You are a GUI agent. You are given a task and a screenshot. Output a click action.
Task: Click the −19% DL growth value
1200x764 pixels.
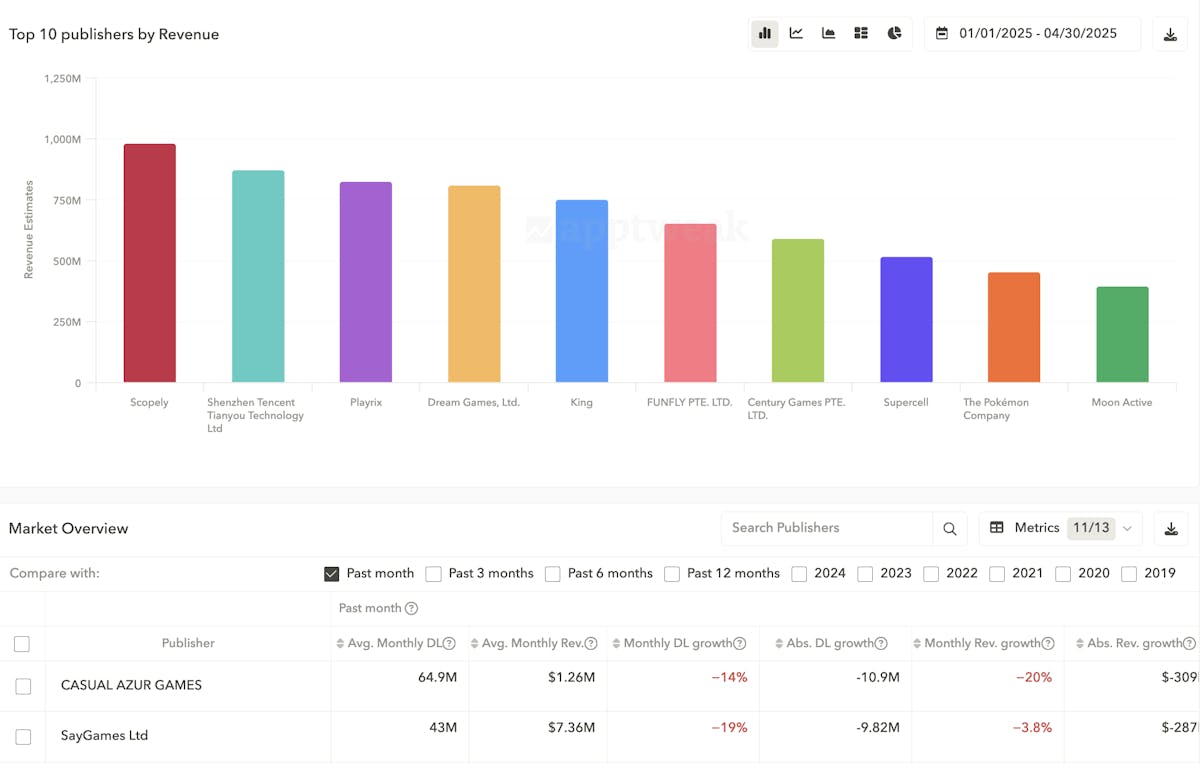729,727
